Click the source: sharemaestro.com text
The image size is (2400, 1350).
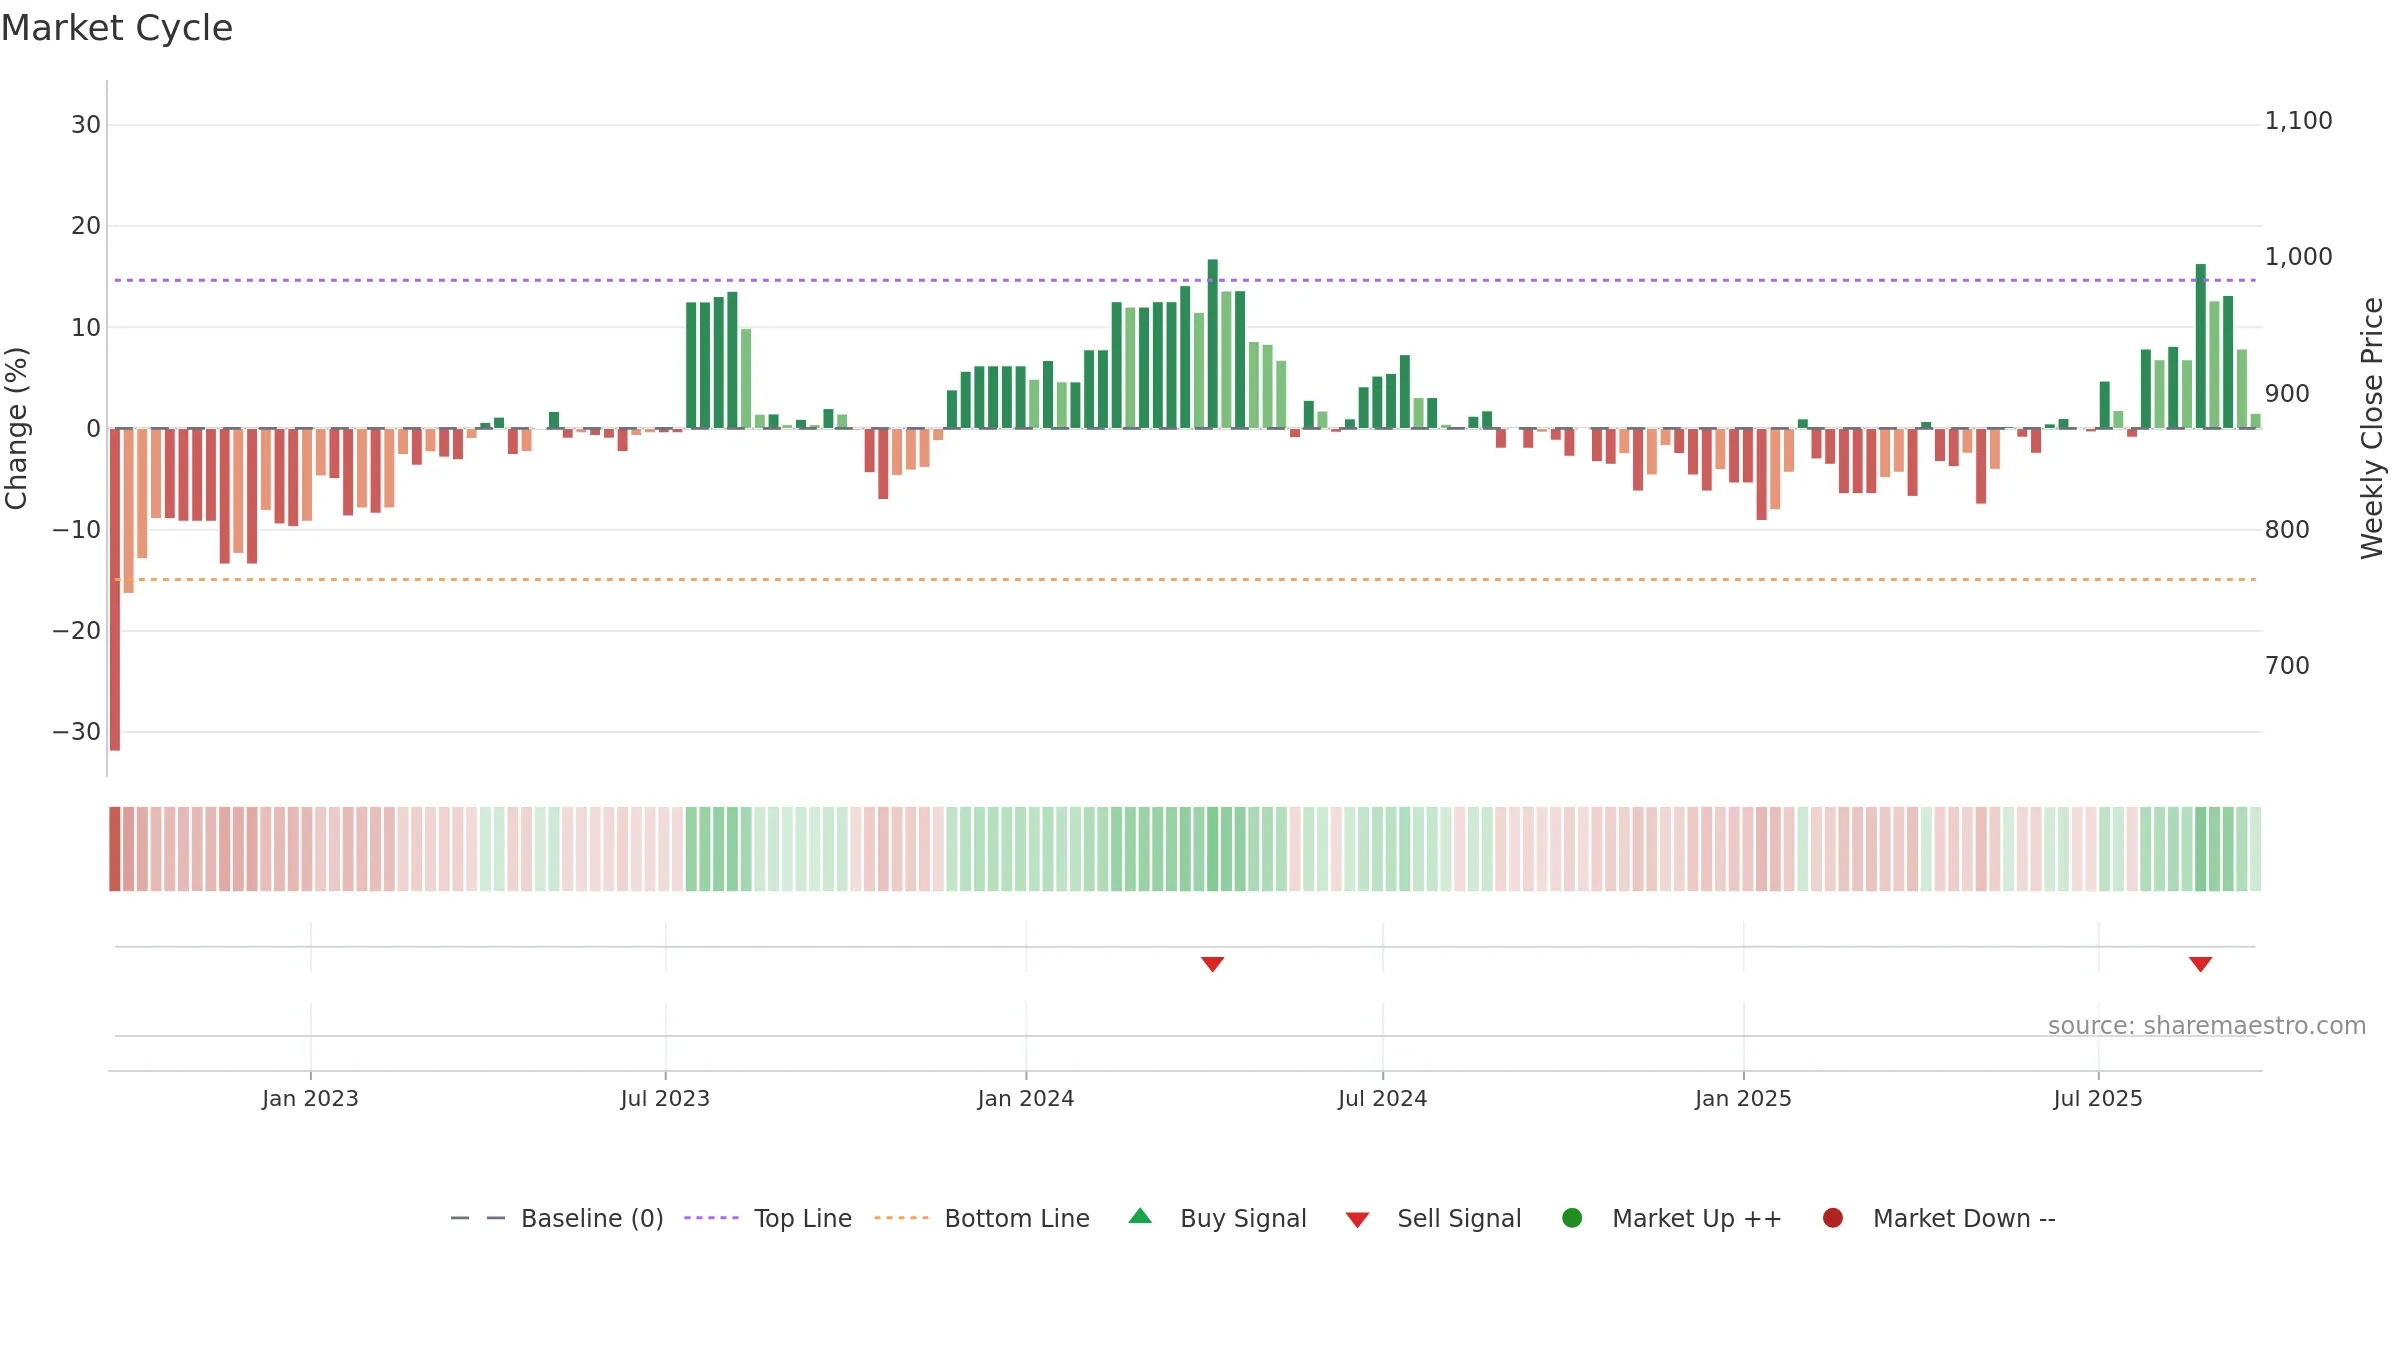pos(2207,1026)
